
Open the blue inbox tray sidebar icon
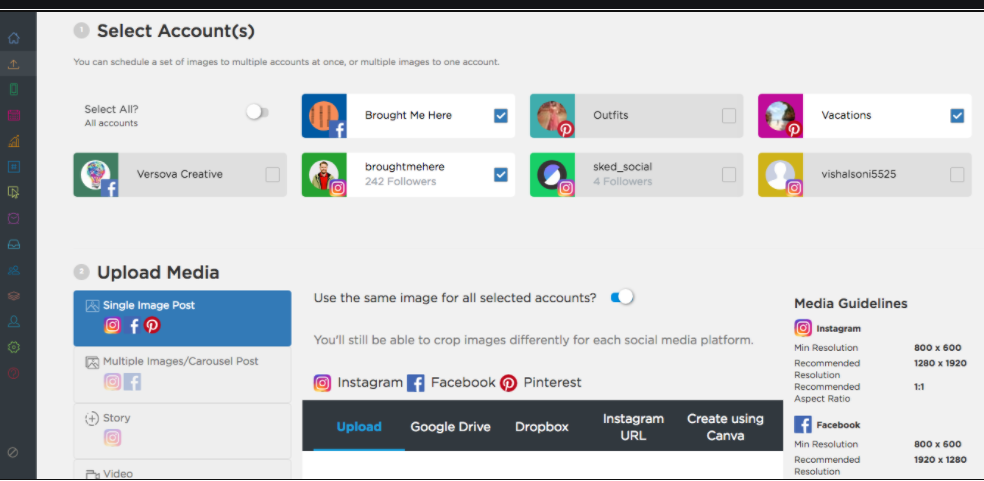(x=14, y=244)
